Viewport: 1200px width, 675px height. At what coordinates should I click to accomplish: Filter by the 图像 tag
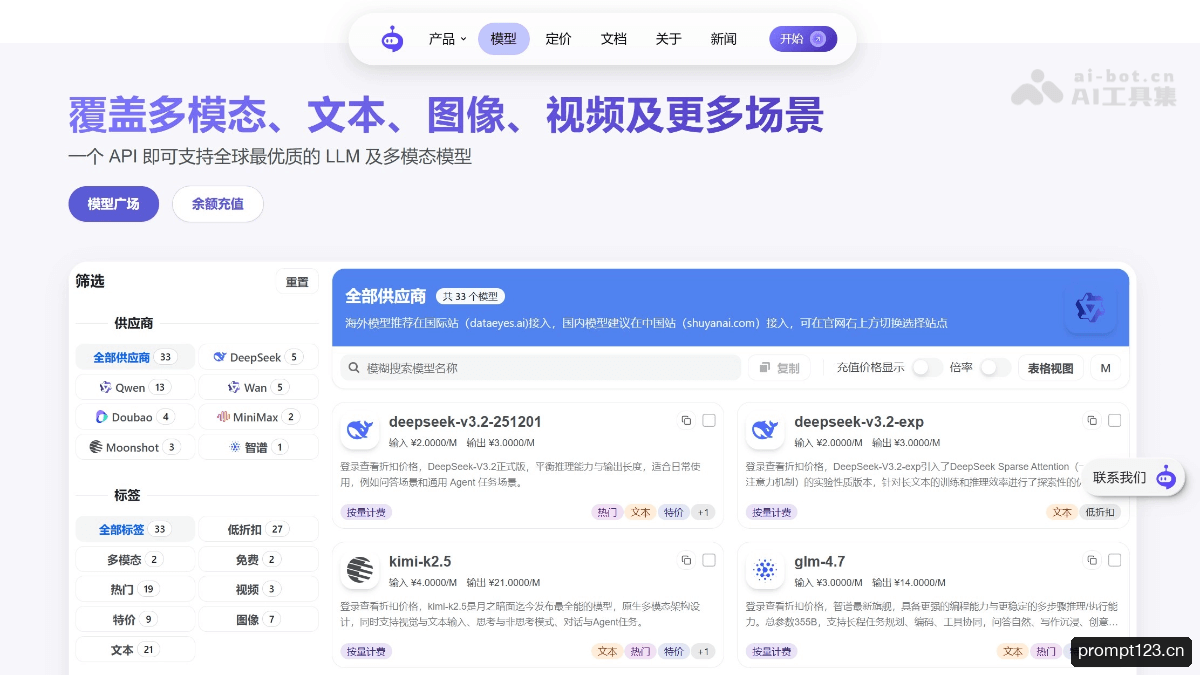click(259, 619)
